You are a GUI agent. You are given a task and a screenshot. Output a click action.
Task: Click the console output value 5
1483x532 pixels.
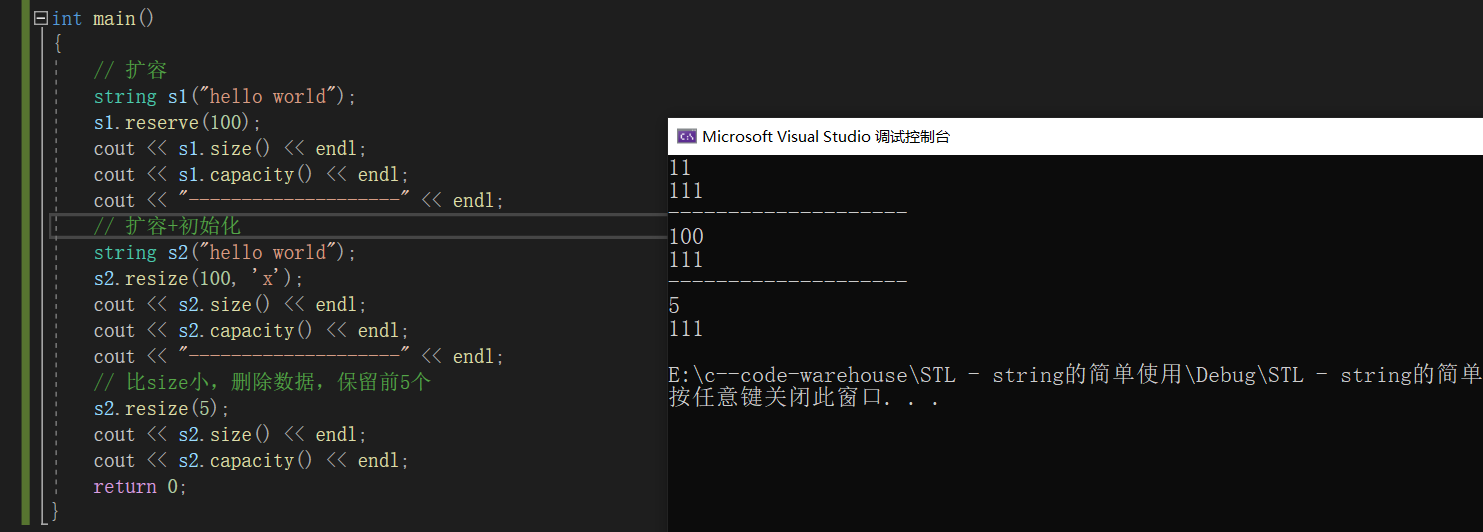coord(675,307)
